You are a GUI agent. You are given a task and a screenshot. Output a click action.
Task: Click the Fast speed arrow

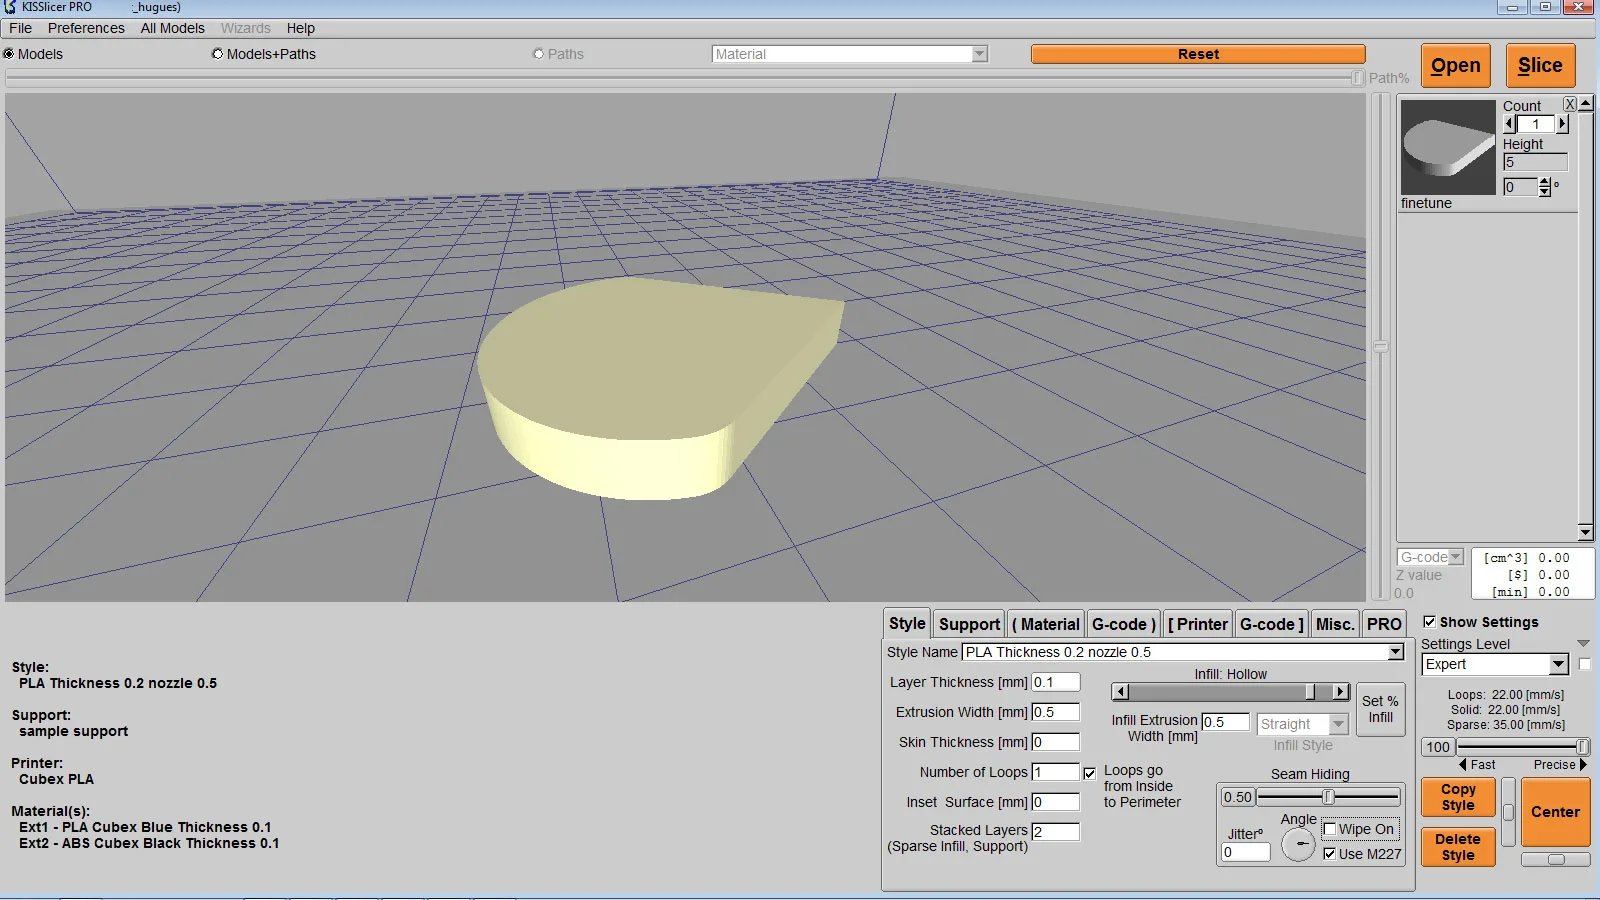(1463, 765)
